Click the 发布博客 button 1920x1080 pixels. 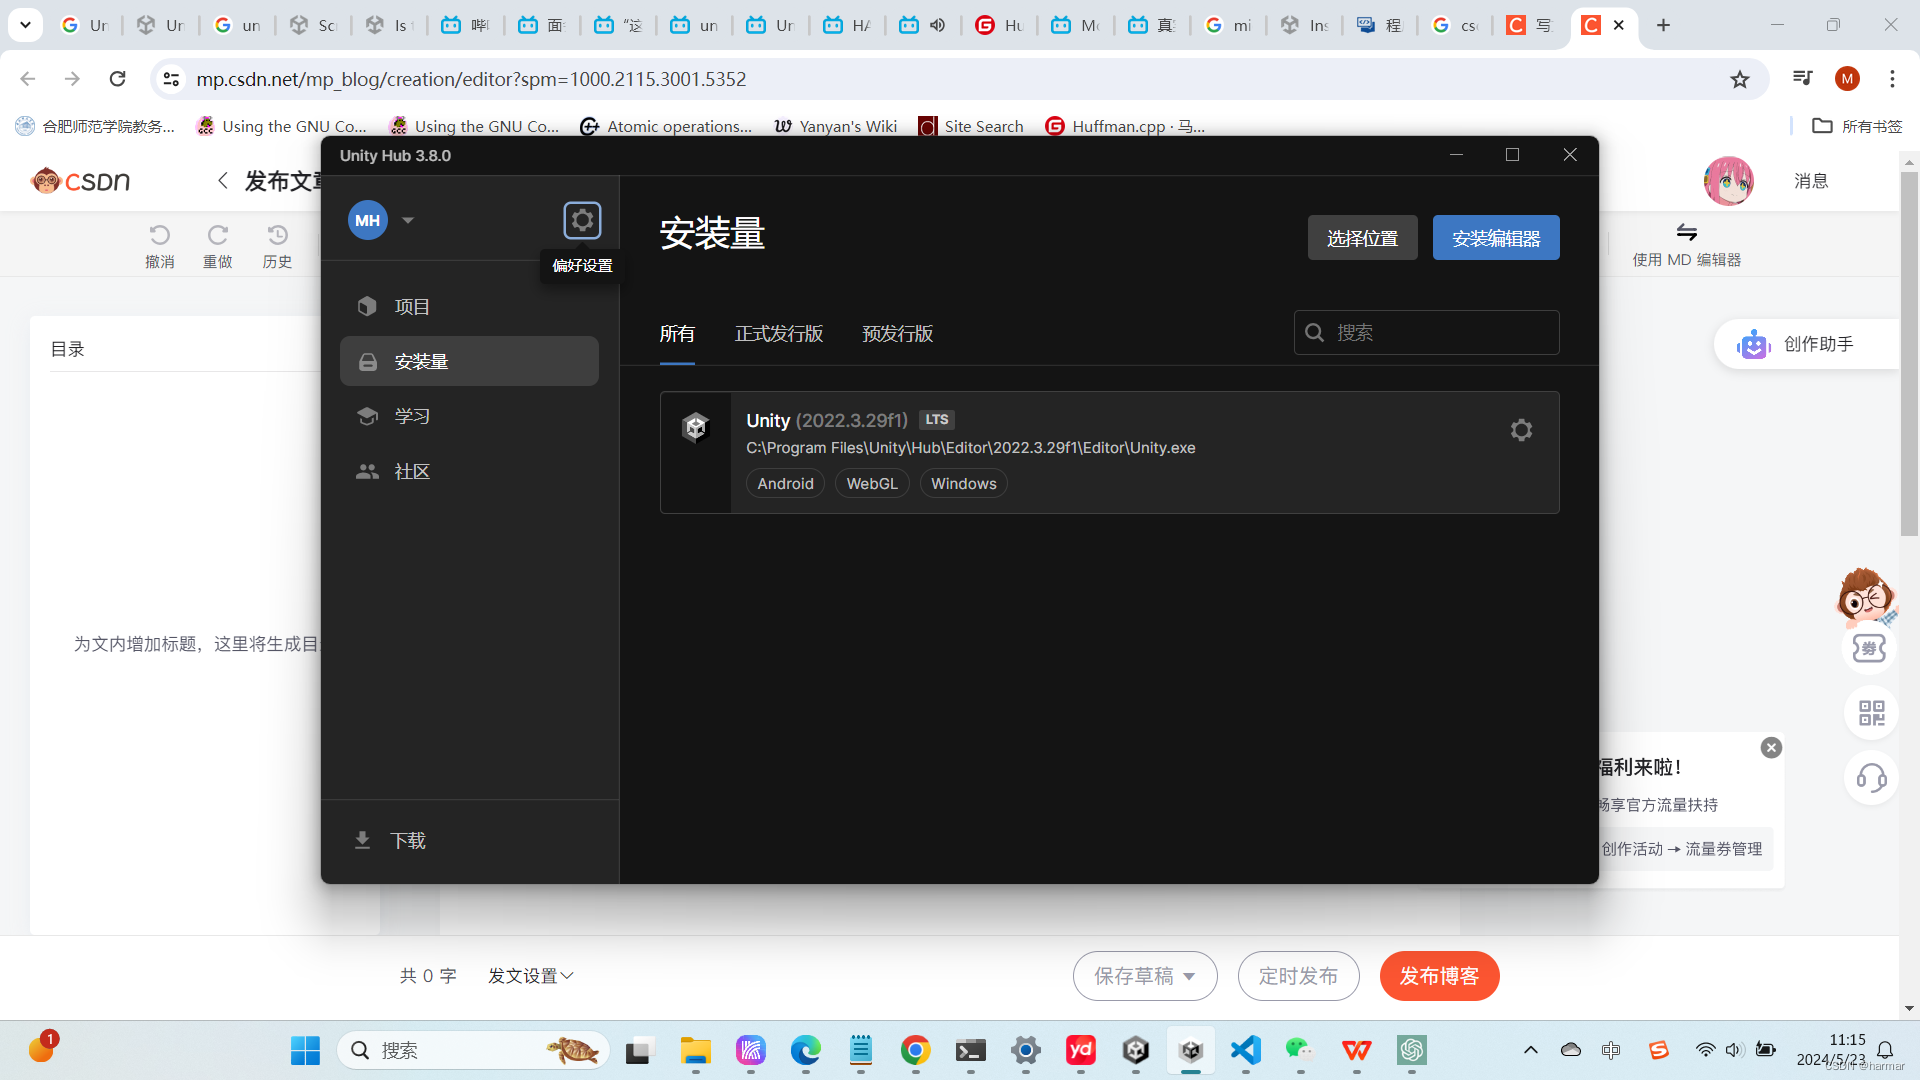pyautogui.click(x=1439, y=976)
